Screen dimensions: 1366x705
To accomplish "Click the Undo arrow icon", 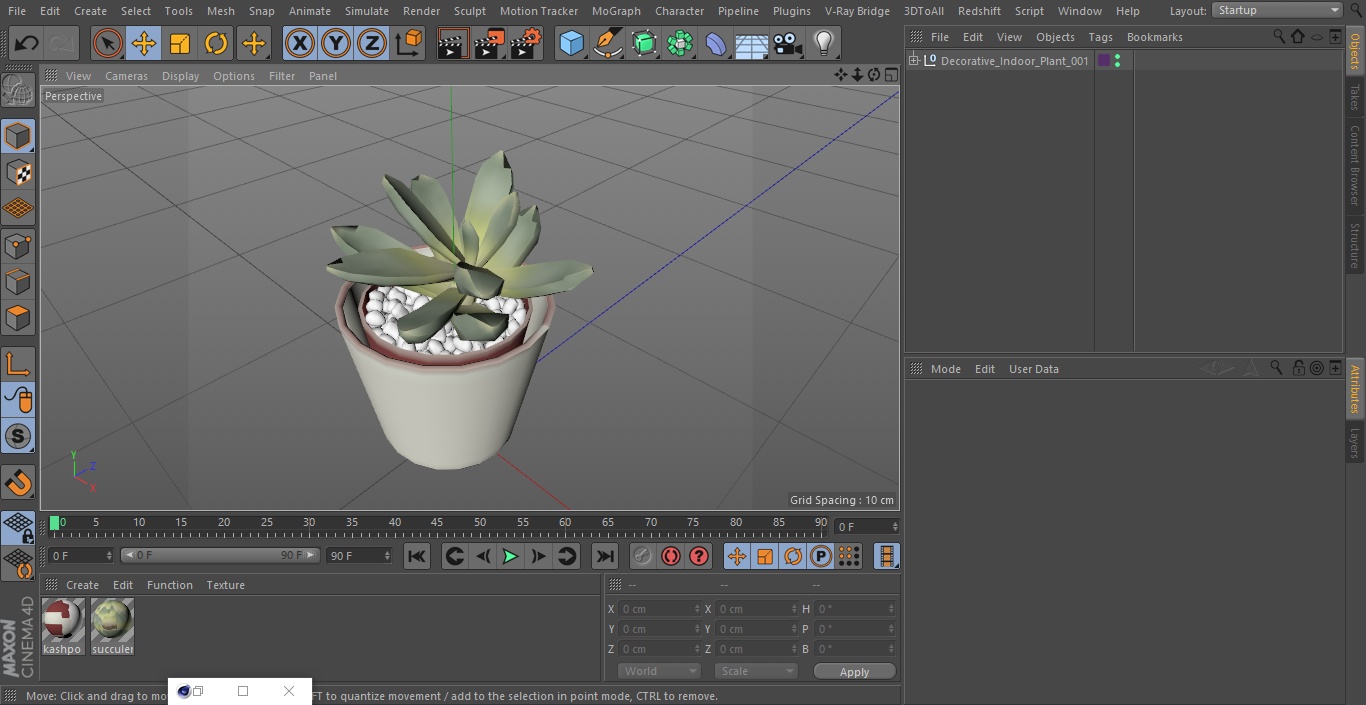I will click(x=27, y=43).
